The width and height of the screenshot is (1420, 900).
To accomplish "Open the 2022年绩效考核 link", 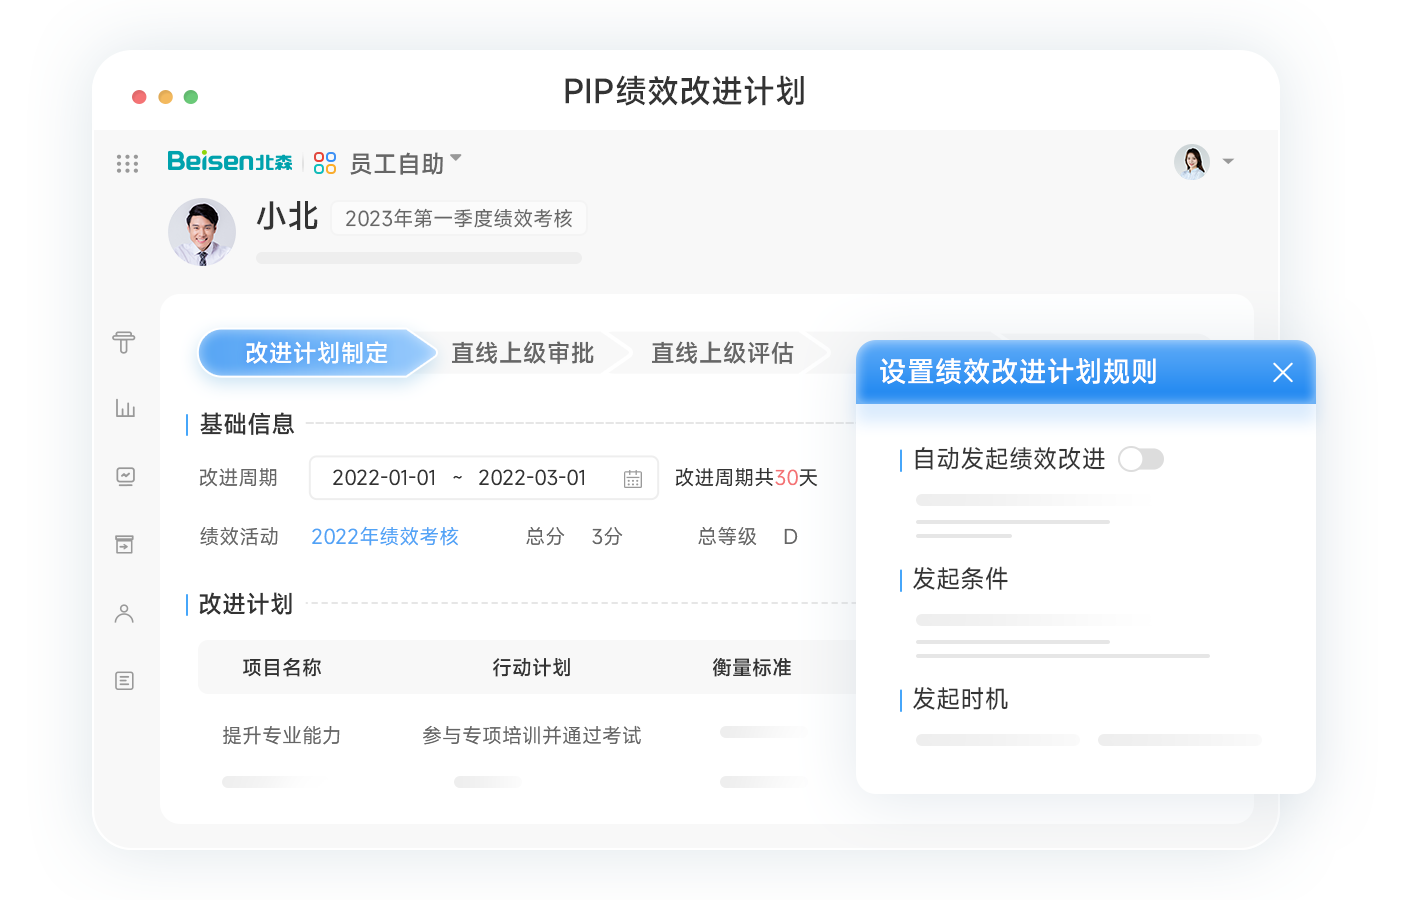I will point(385,537).
